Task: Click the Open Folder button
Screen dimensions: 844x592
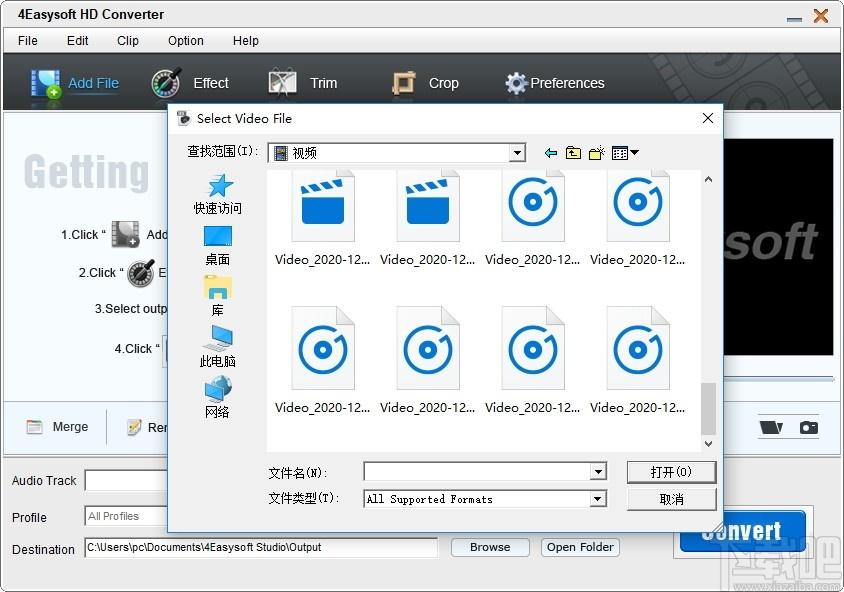Action: pyautogui.click(x=580, y=547)
